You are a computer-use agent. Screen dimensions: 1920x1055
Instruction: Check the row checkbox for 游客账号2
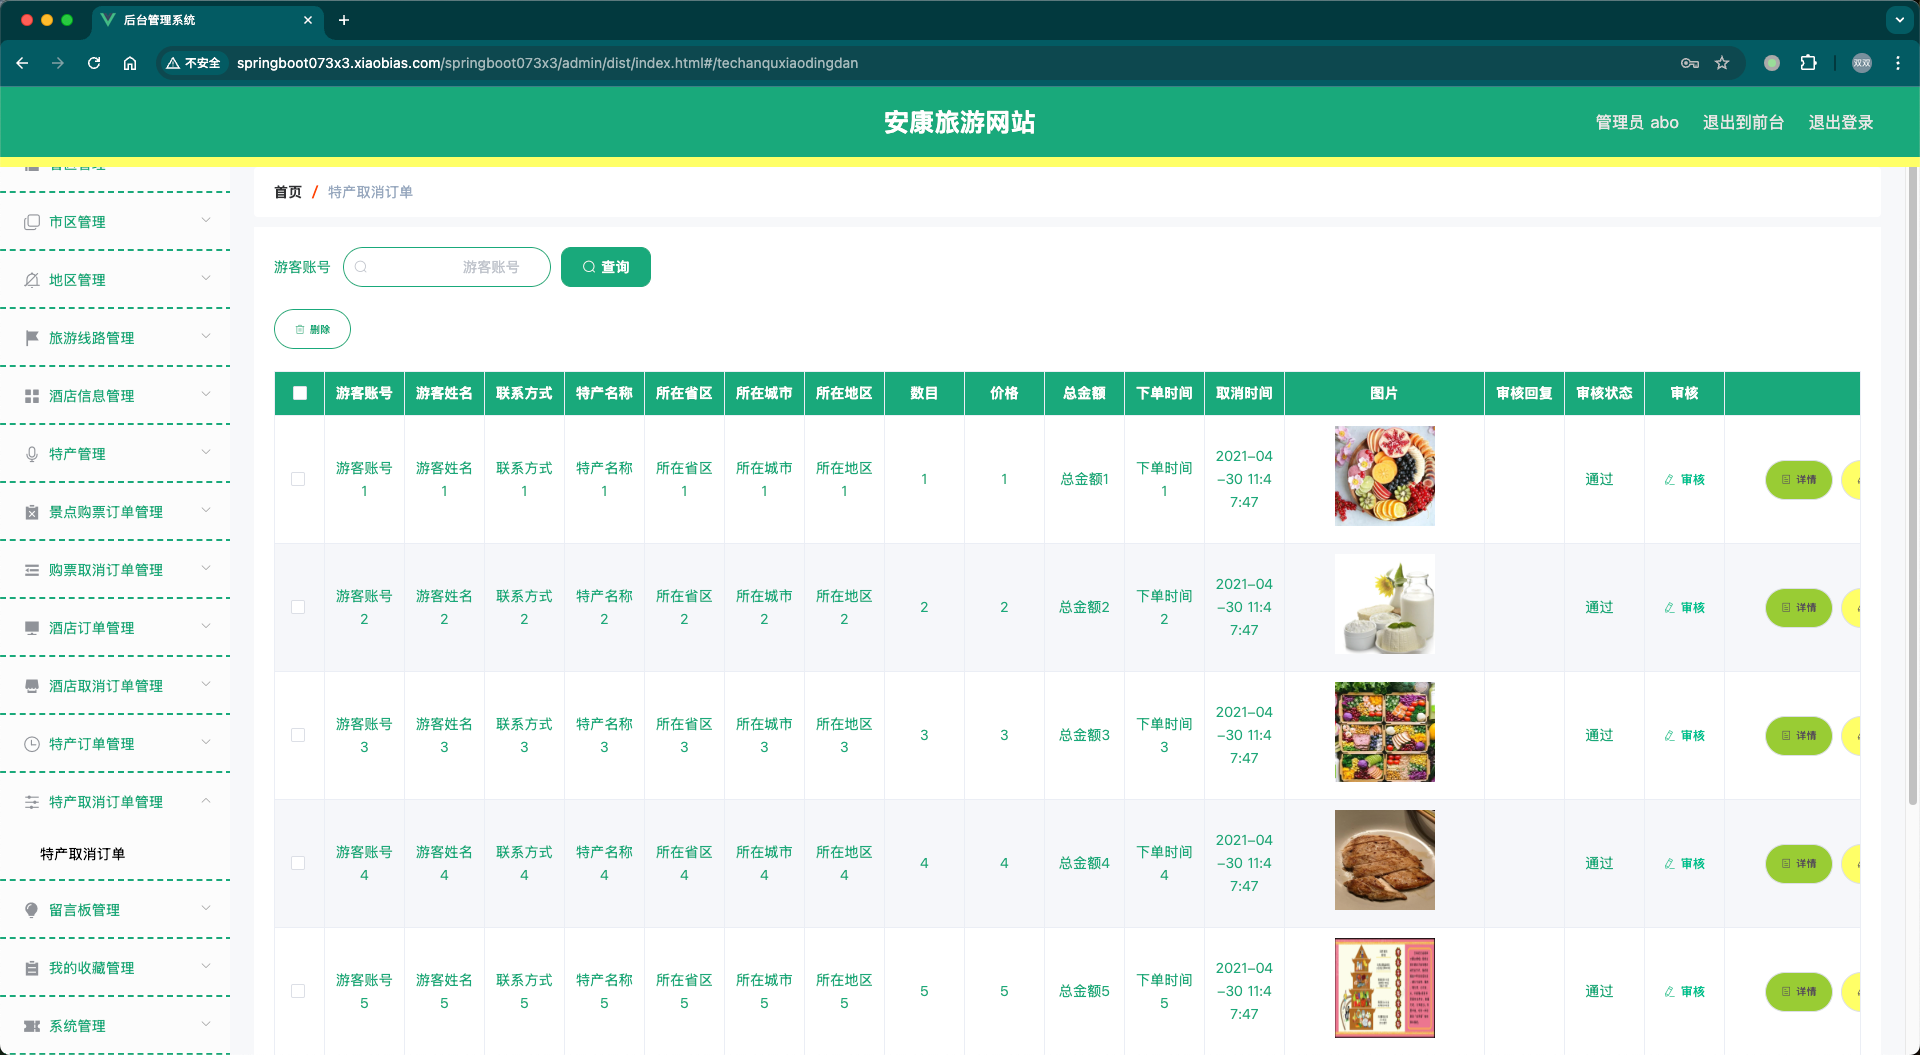point(298,607)
